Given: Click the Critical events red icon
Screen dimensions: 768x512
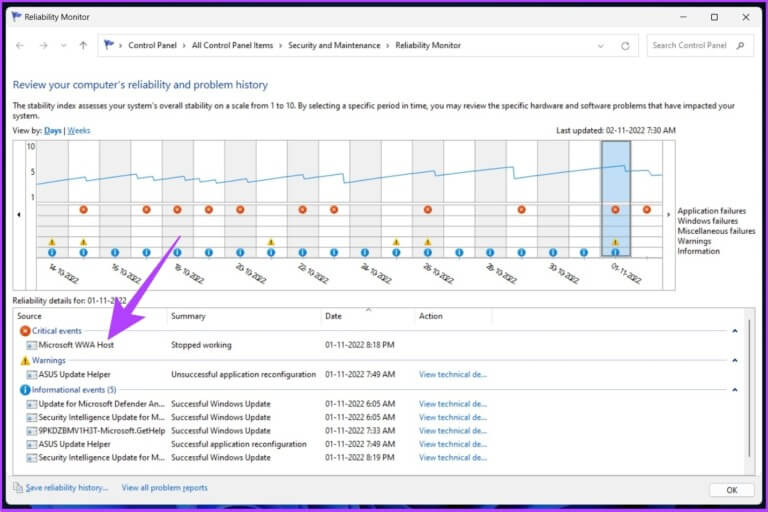Looking at the screenshot, I should pos(25,331).
